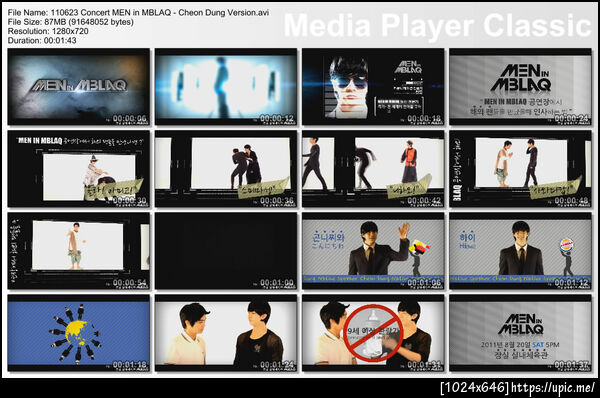Select the frame thumbnail at 00:00:30
Viewport: 600px width, 398px height.
tap(78, 169)
